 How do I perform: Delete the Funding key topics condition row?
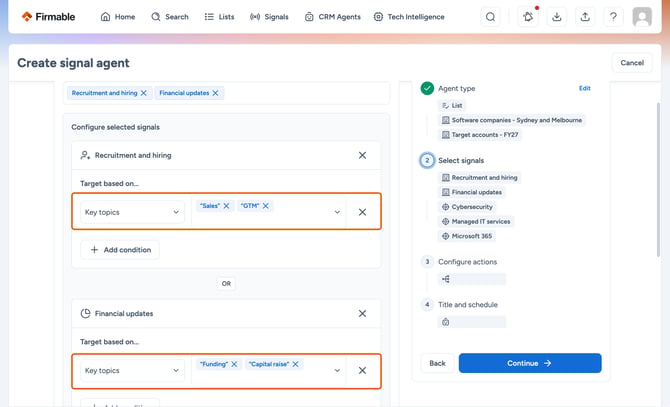click(x=362, y=371)
